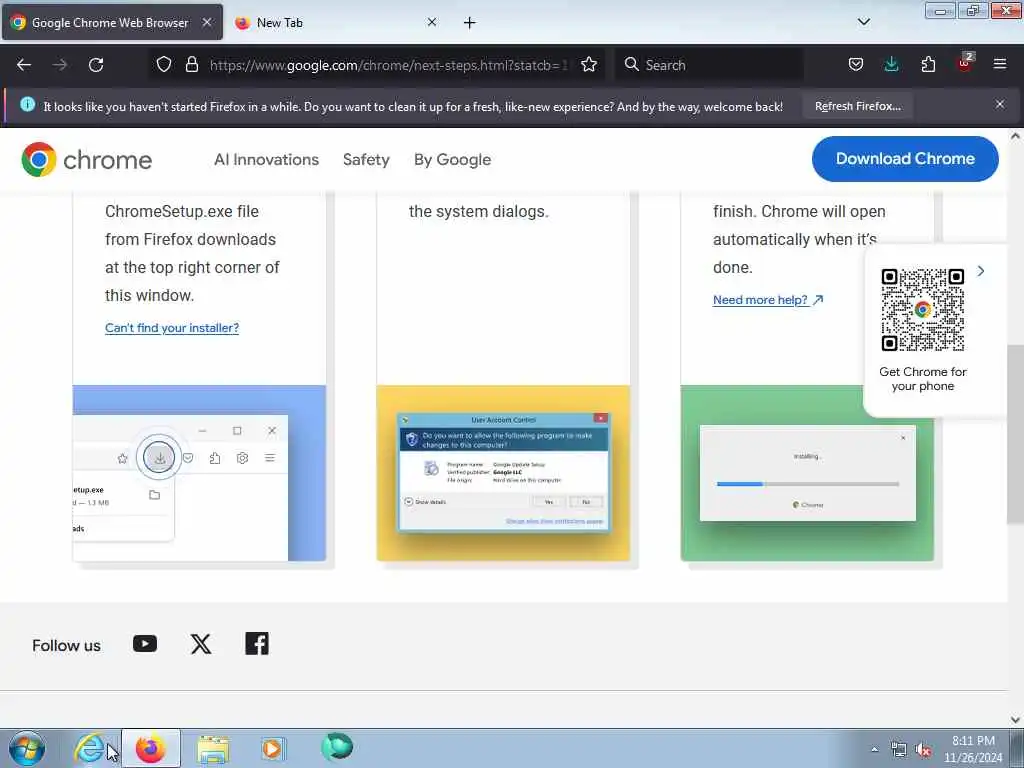Click the scrollbar up arrow
Screen dimensions: 1024x768
pyautogui.click(x=1015, y=136)
